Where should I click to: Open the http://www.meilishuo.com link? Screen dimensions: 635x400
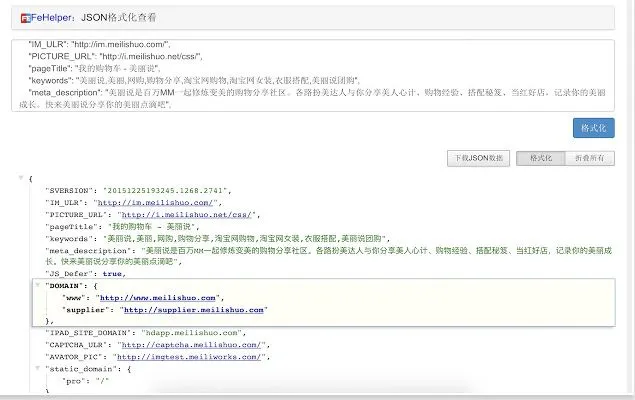click(158, 298)
